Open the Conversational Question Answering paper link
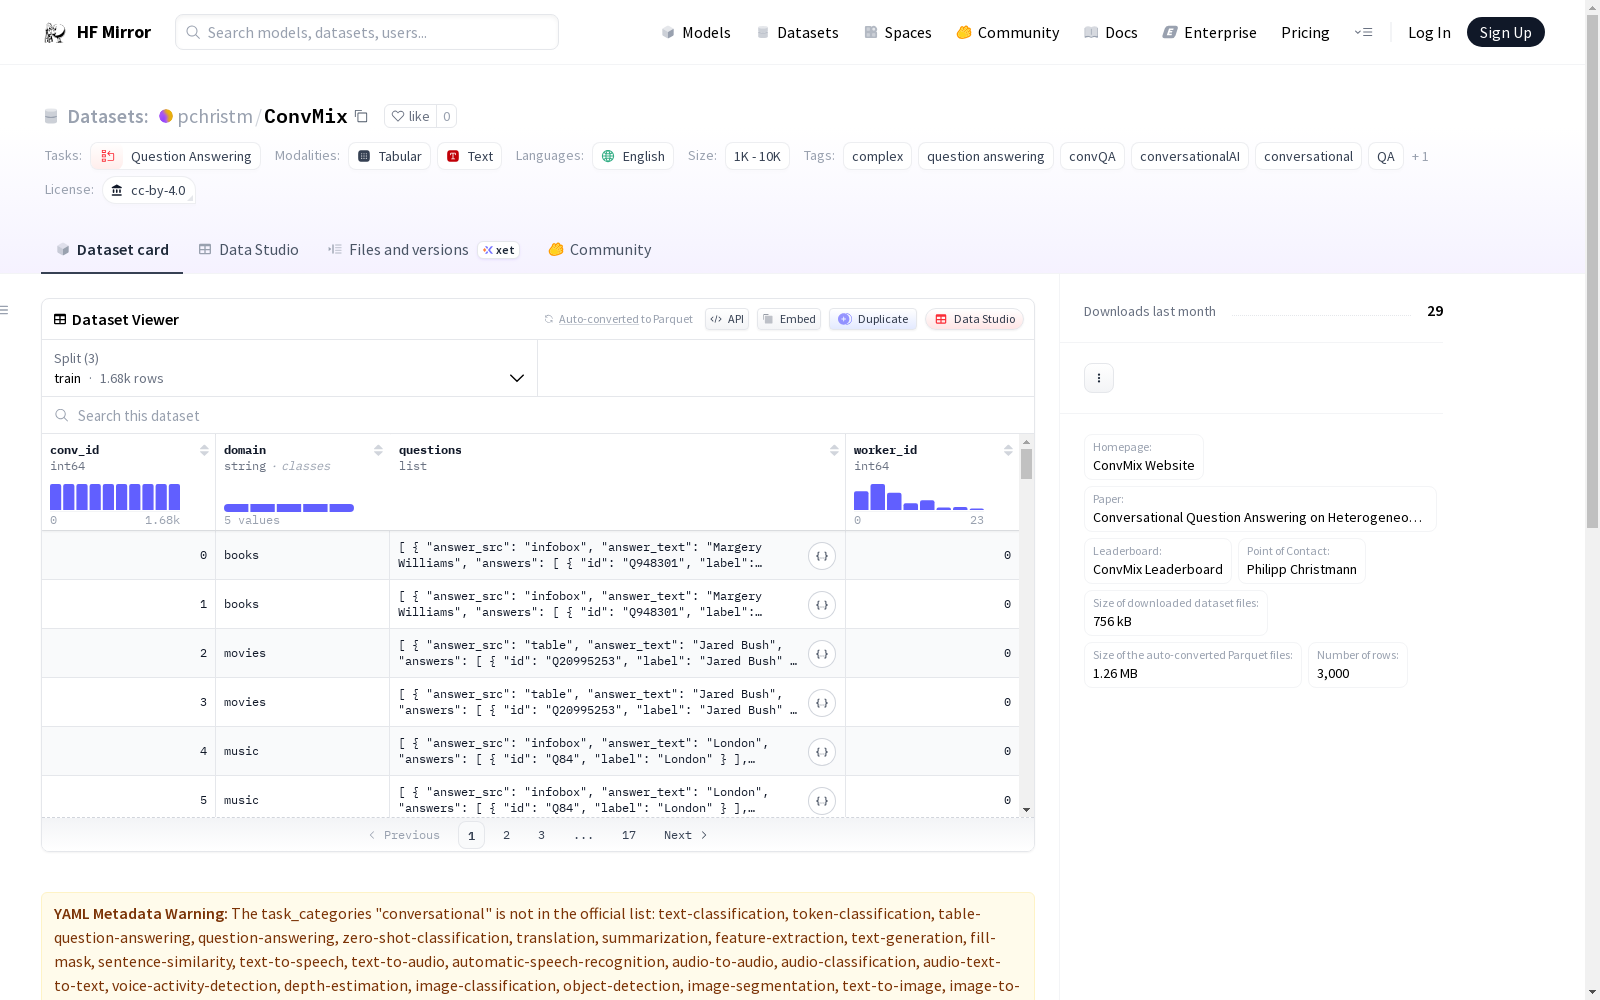 [1260, 509]
